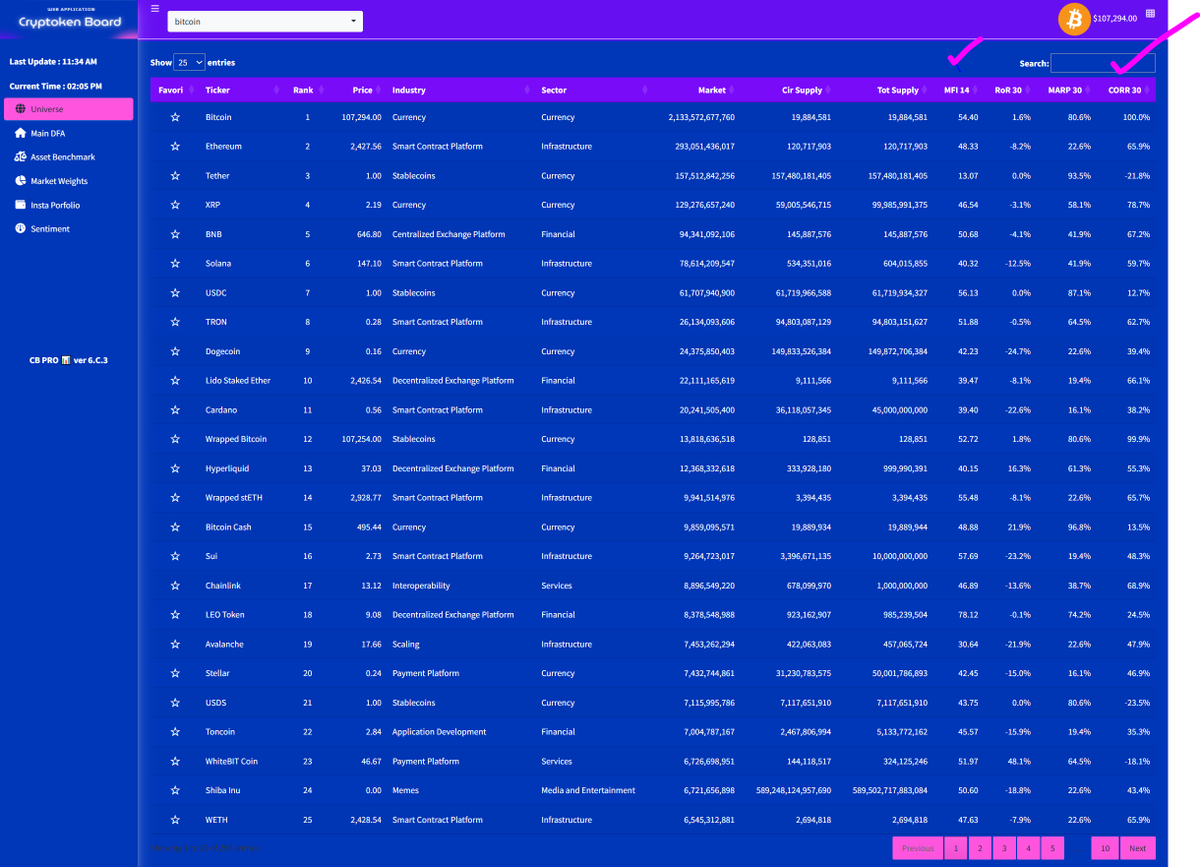This screenshot has height=867, width=1200.
Task: Toggle Dogecoin favorite star
Action: (x=175, y=351)
